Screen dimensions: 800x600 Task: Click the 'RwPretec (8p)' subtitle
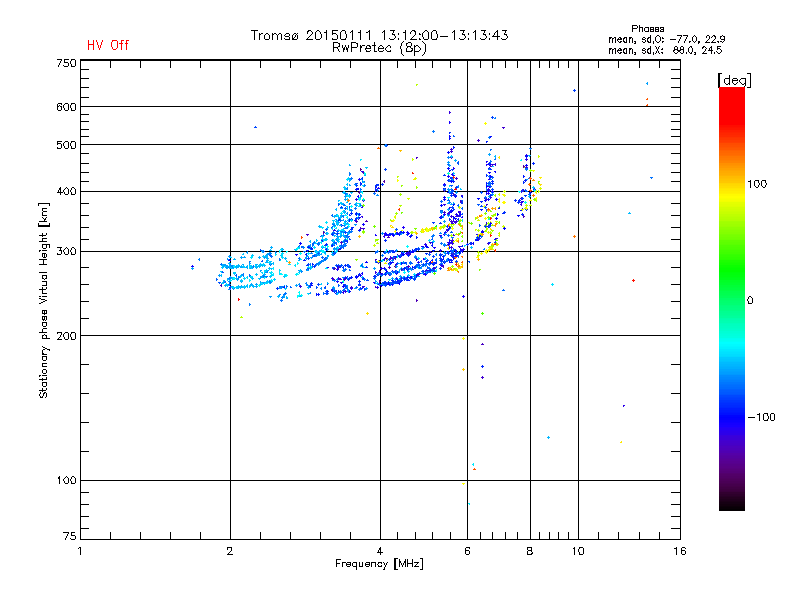379,48
